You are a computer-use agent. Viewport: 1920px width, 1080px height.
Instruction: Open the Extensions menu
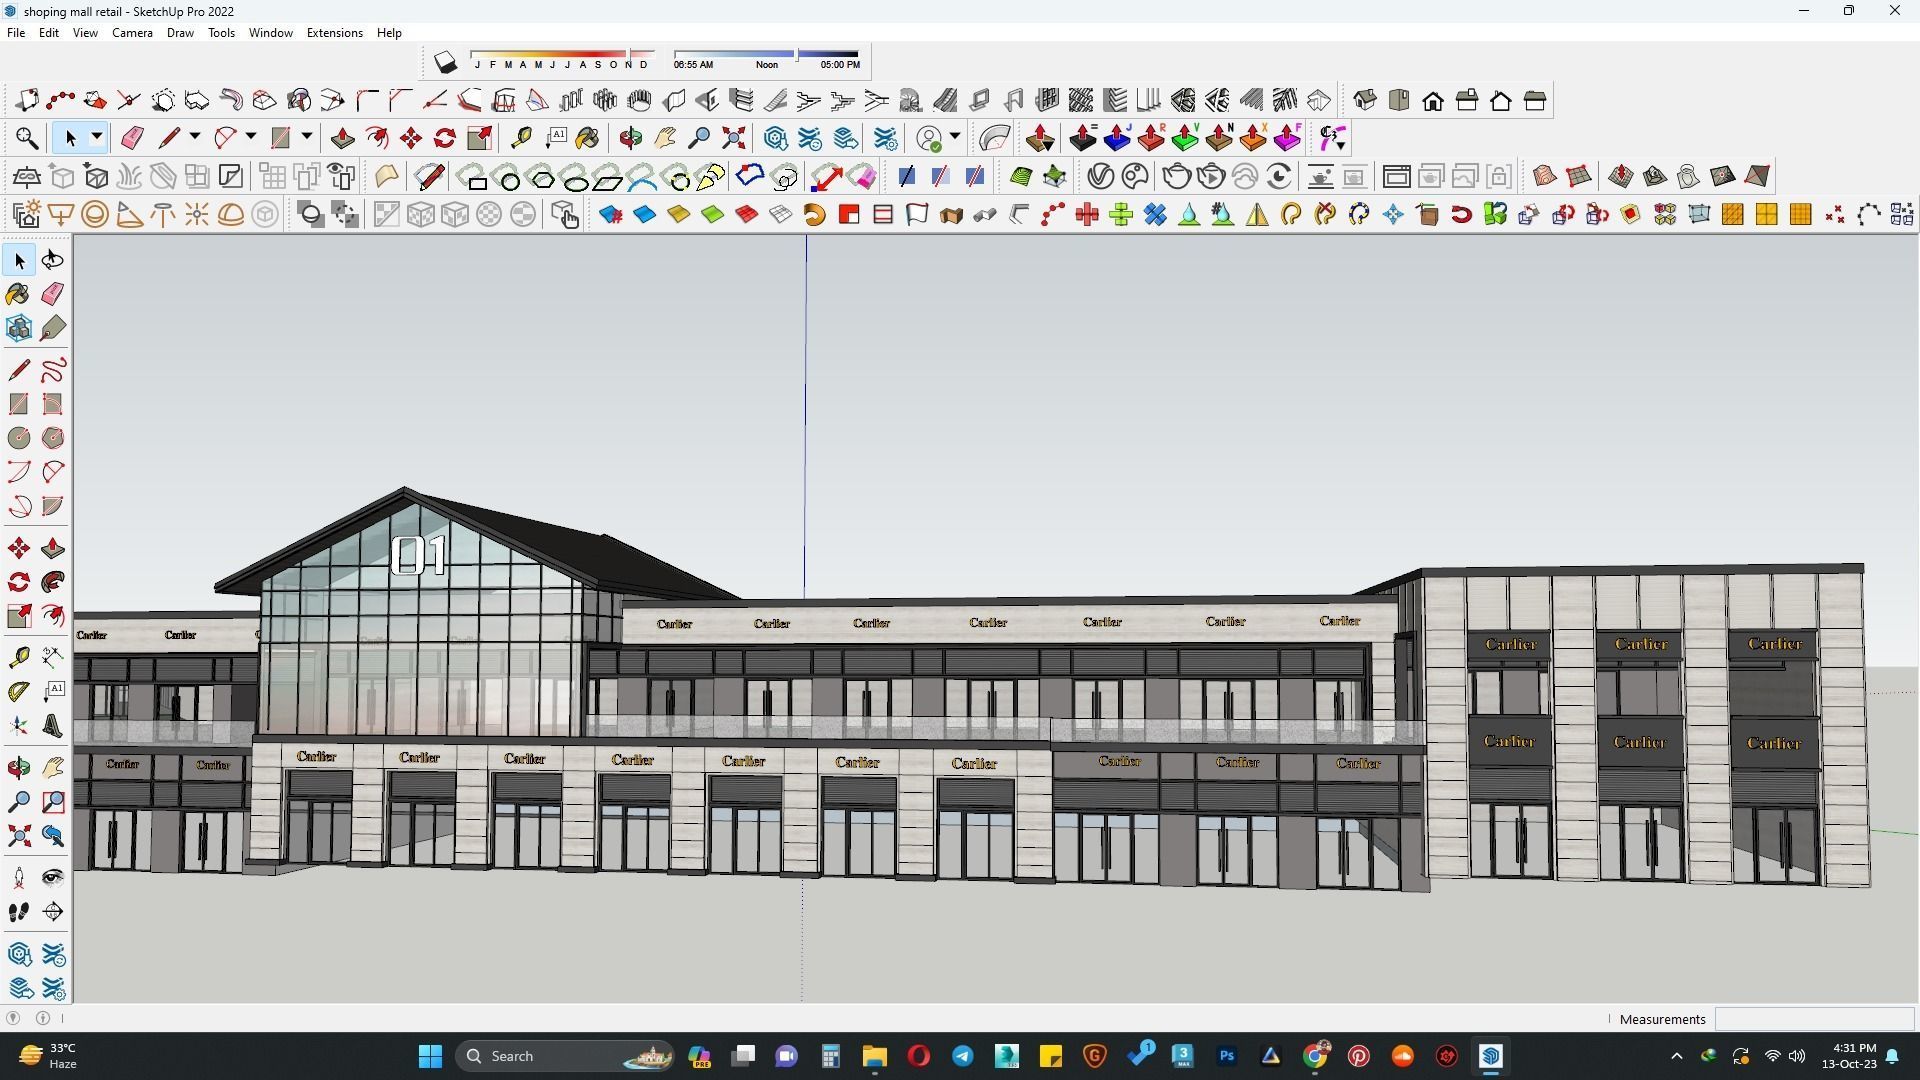click(334, 33)
